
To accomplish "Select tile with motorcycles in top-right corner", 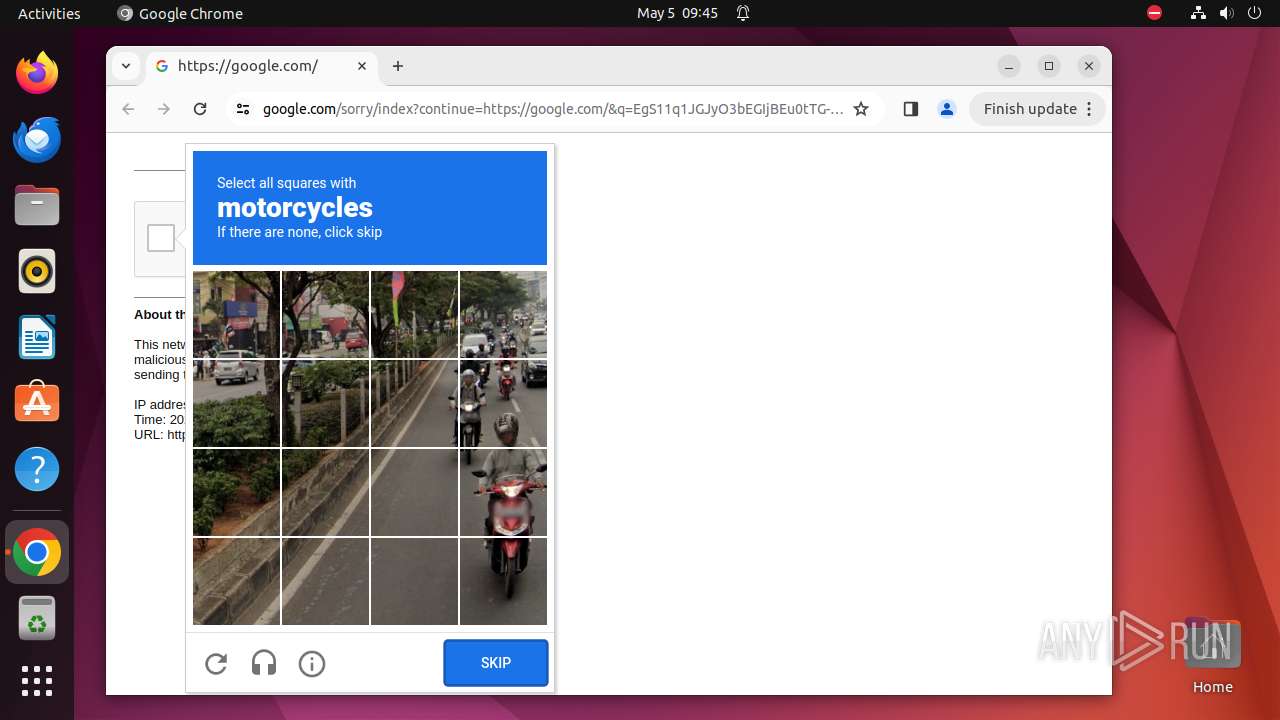I will 504,314.
